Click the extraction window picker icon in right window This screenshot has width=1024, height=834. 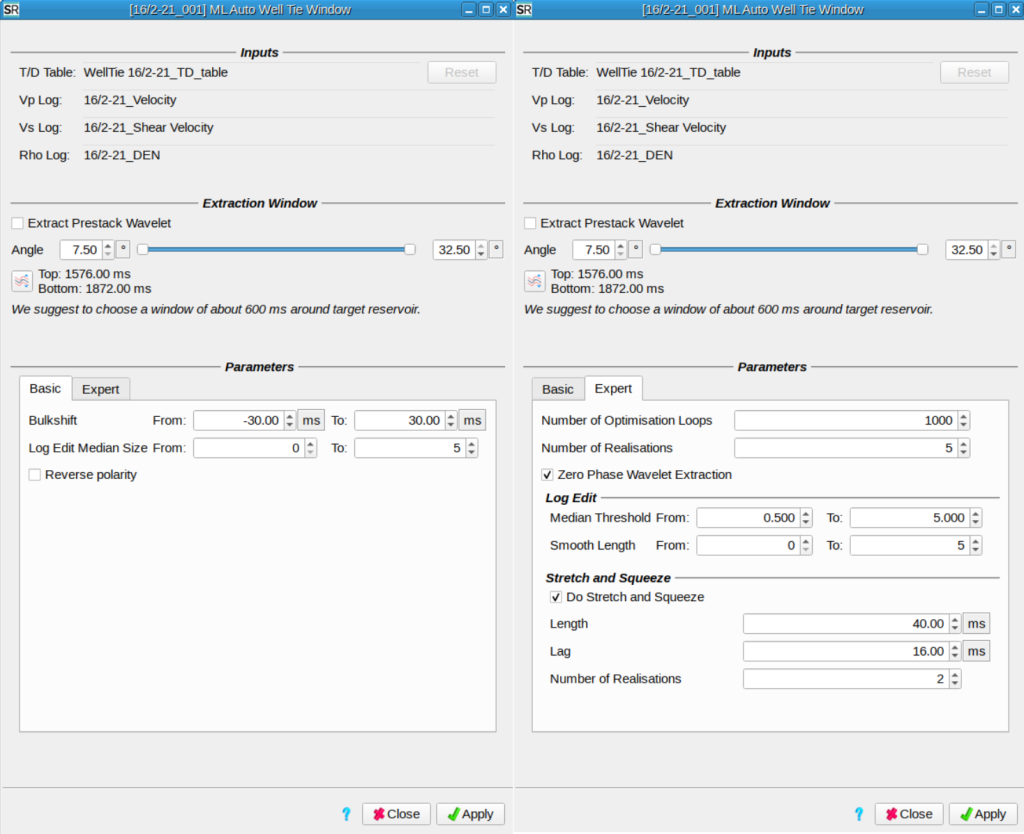535,281
